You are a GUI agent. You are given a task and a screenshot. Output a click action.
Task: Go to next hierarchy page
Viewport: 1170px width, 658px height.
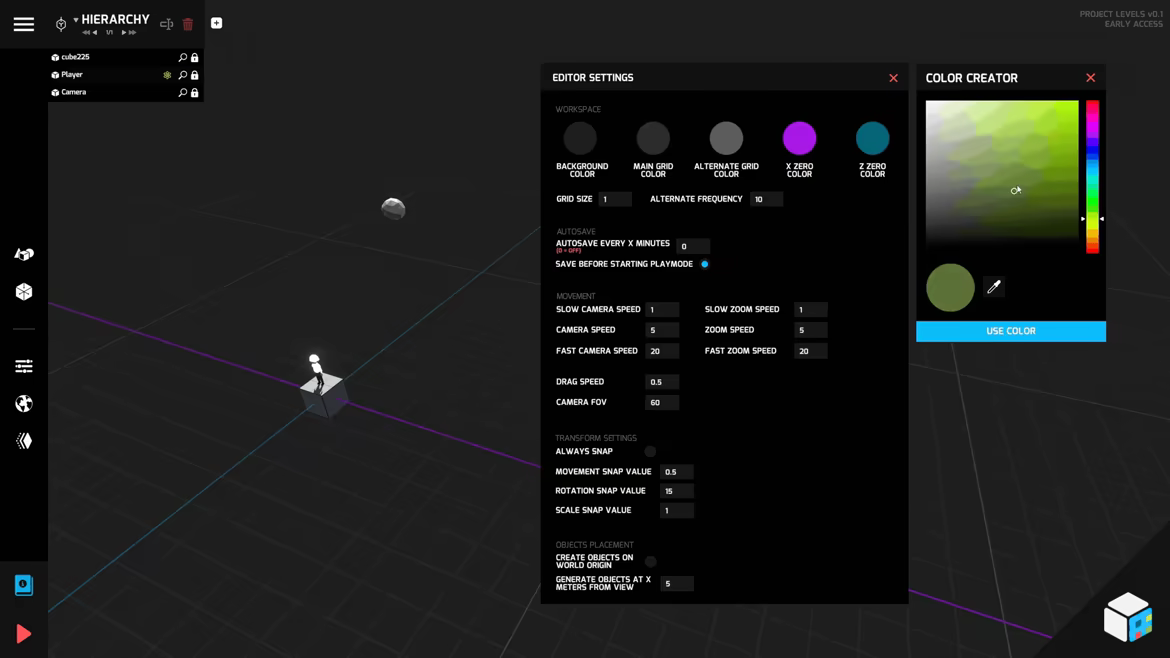point(124,33)
